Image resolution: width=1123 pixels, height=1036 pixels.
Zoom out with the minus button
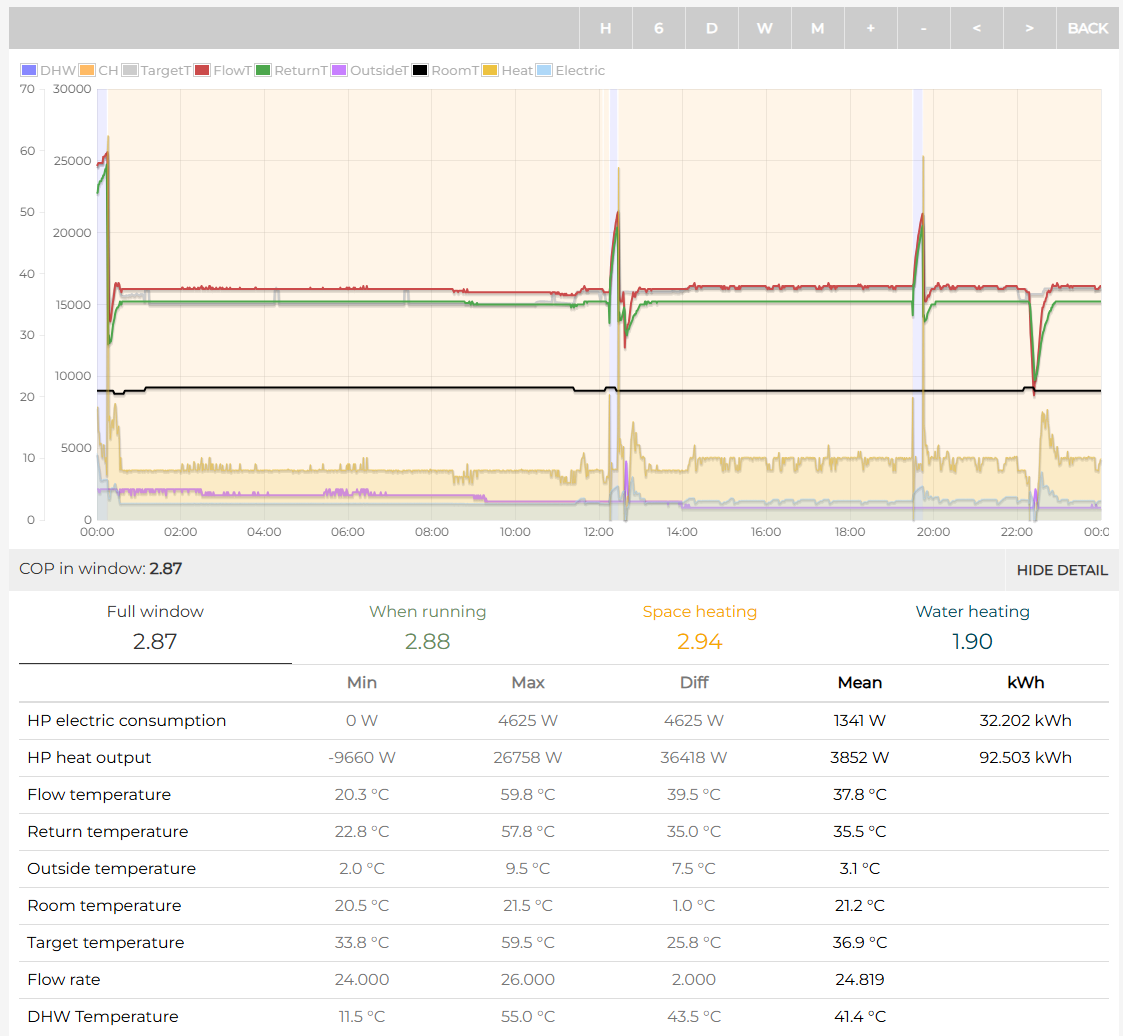[923, 28]
